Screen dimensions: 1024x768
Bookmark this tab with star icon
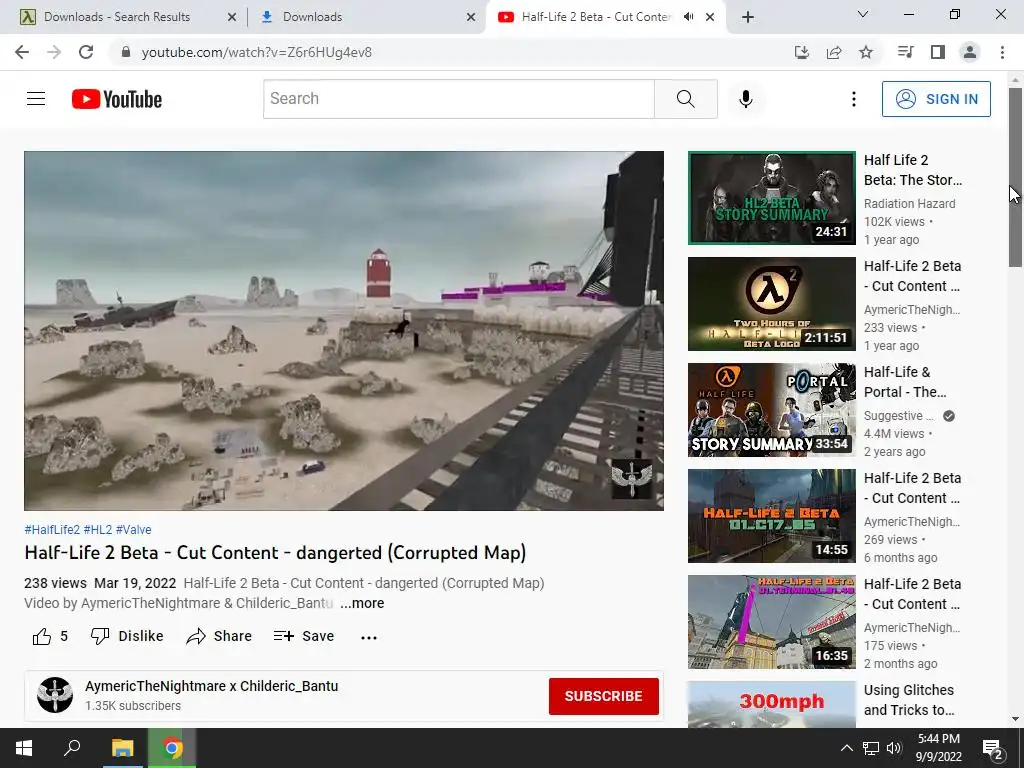click(x=866, y=52)
